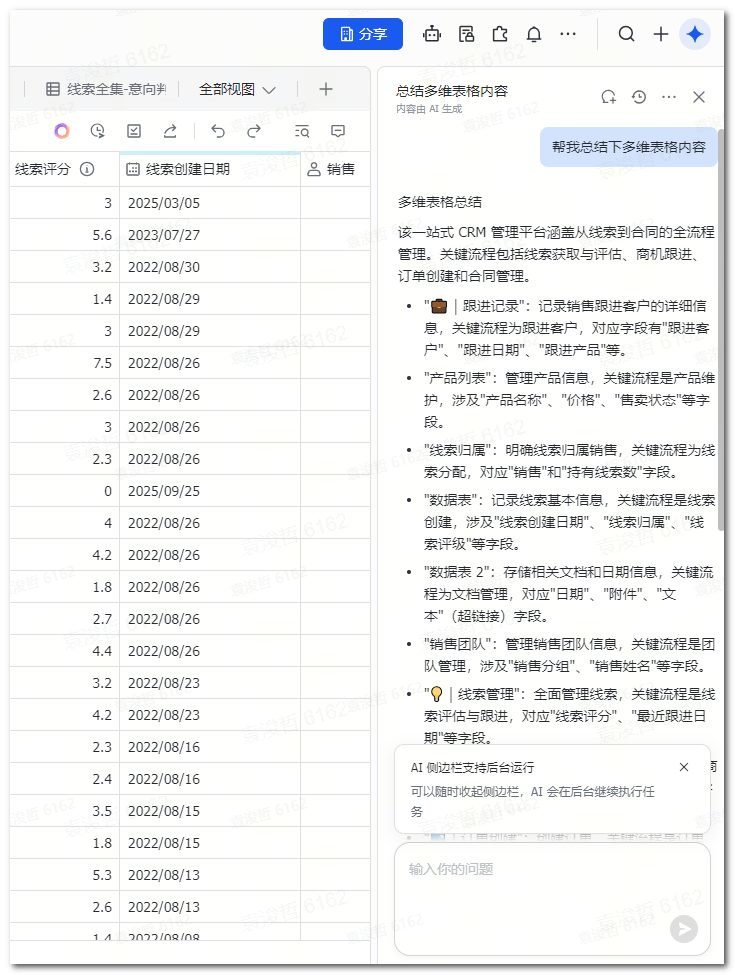Click the colorful ring AI icon in toolbar

pos(62,131)
